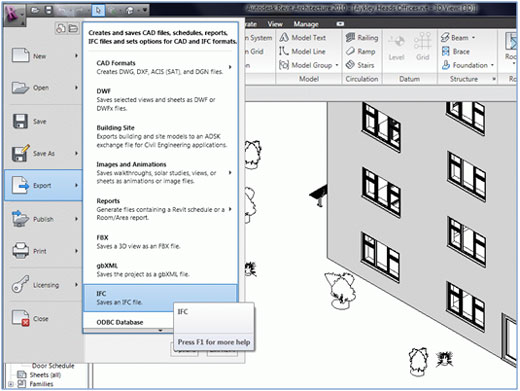This screenshot has width=520, height=391.
Task: Select the Model Text tool
Action: [x=302, y=38]
